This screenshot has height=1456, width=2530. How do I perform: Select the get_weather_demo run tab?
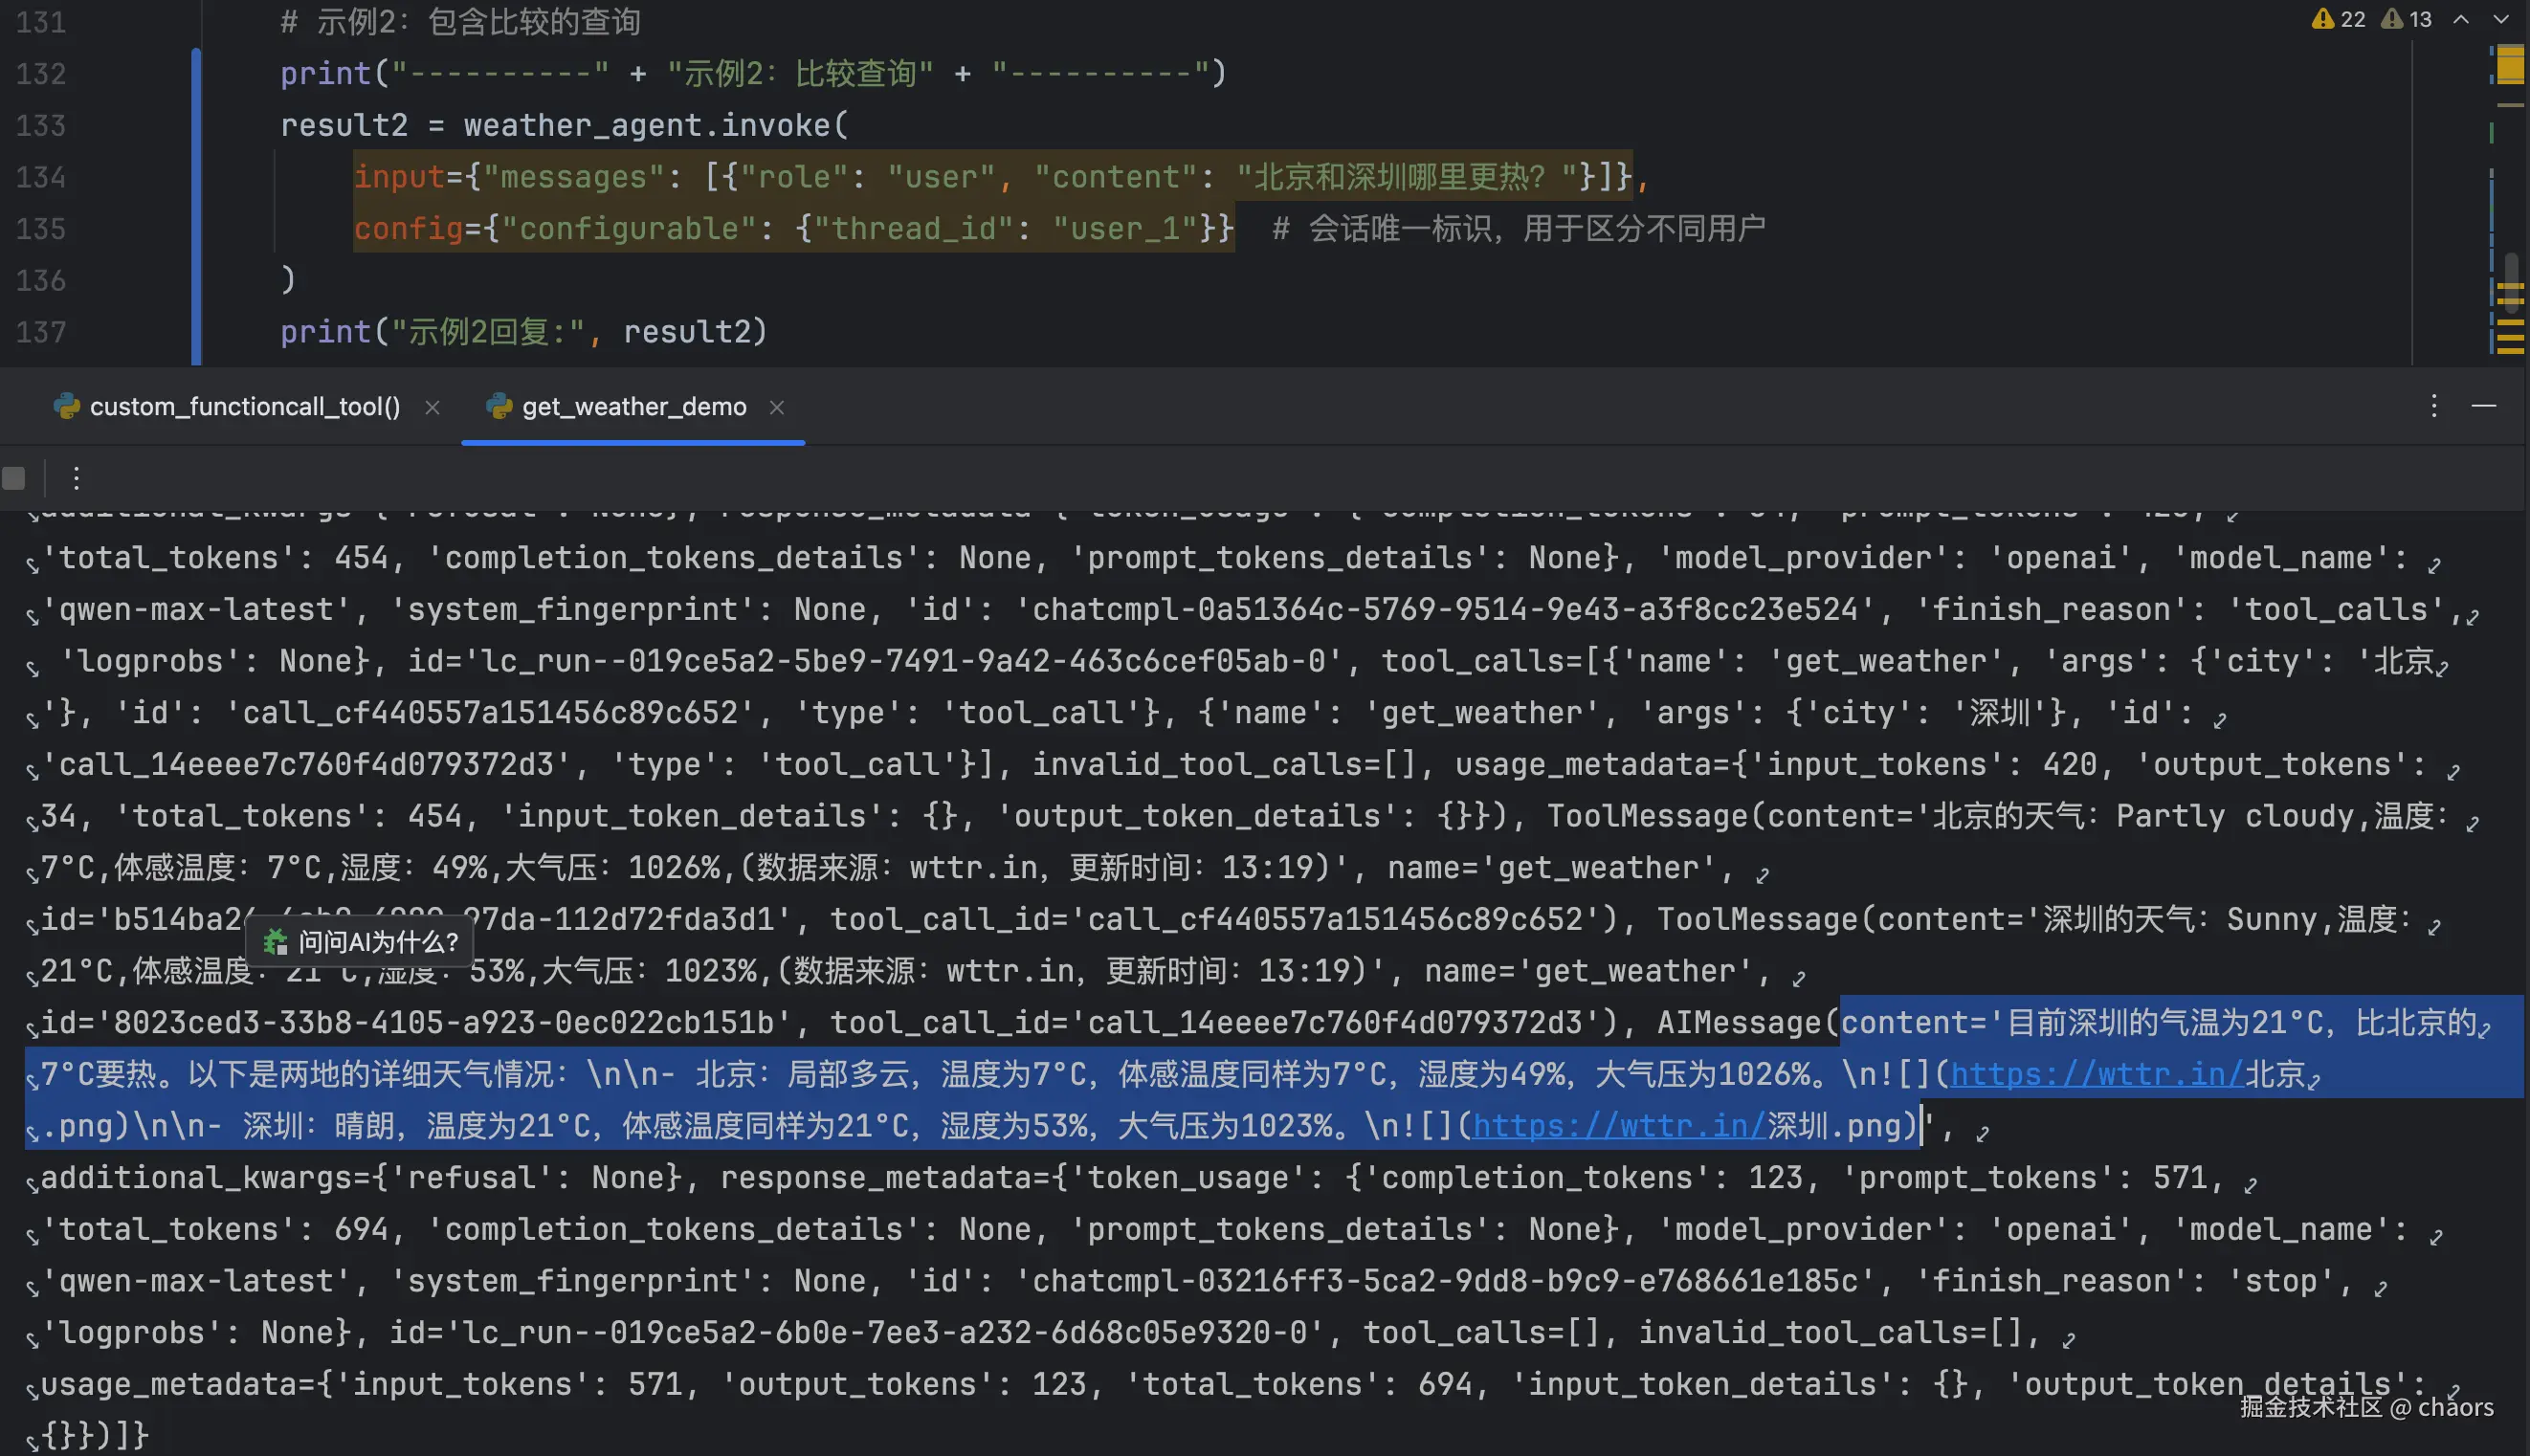633,407
